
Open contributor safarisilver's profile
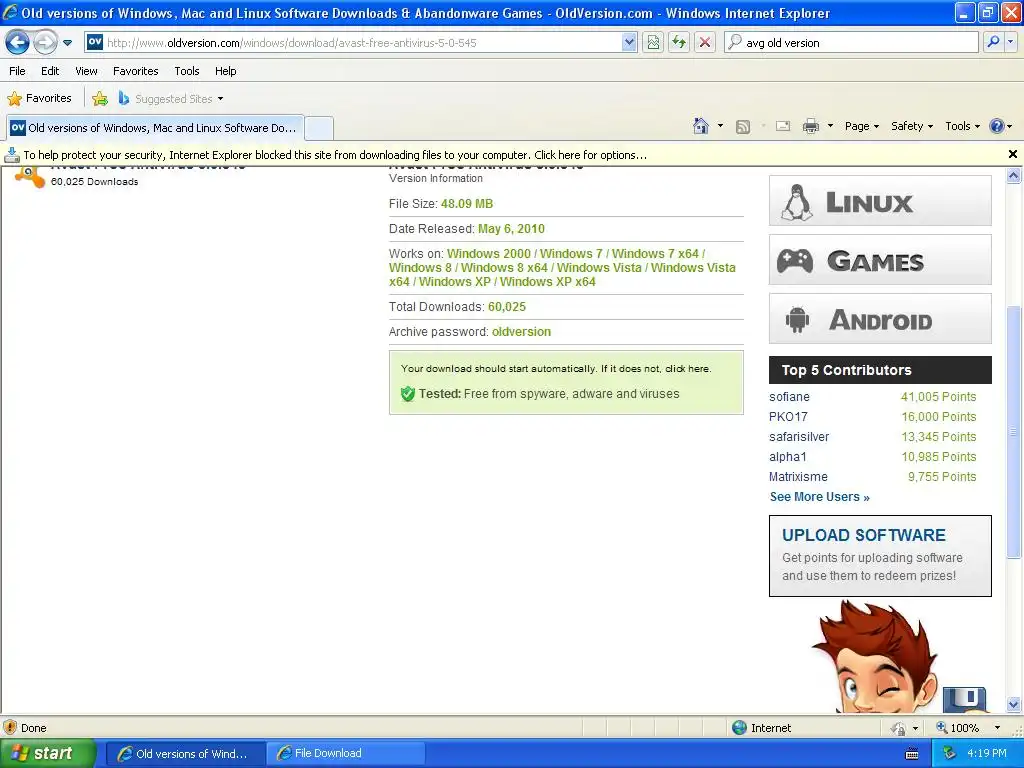click(799, 437)
